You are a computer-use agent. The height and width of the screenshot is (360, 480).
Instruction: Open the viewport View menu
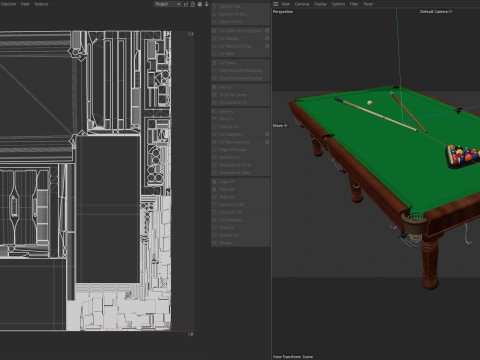(x=286, y=4)
